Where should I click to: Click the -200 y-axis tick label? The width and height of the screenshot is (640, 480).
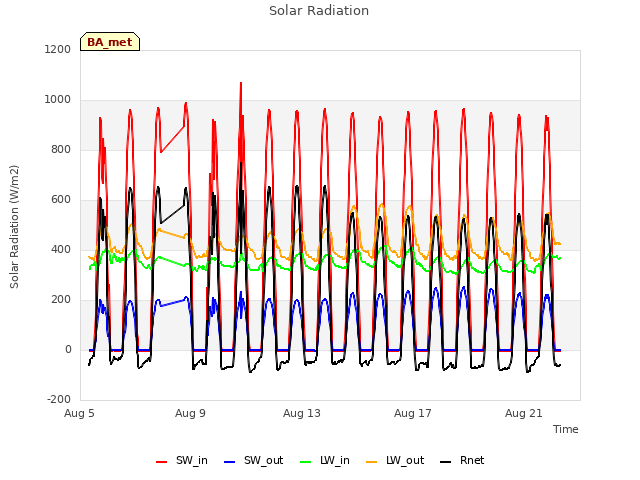pos(59,399)
